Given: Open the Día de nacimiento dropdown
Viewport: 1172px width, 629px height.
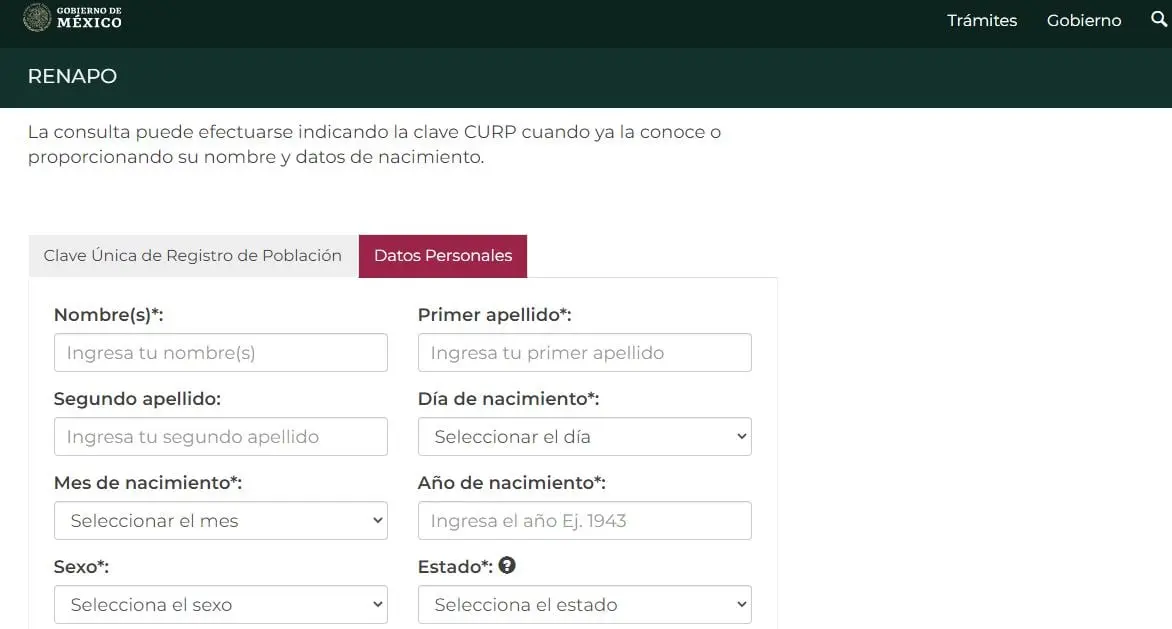Looking at the screenshot, I should point(585,436).
